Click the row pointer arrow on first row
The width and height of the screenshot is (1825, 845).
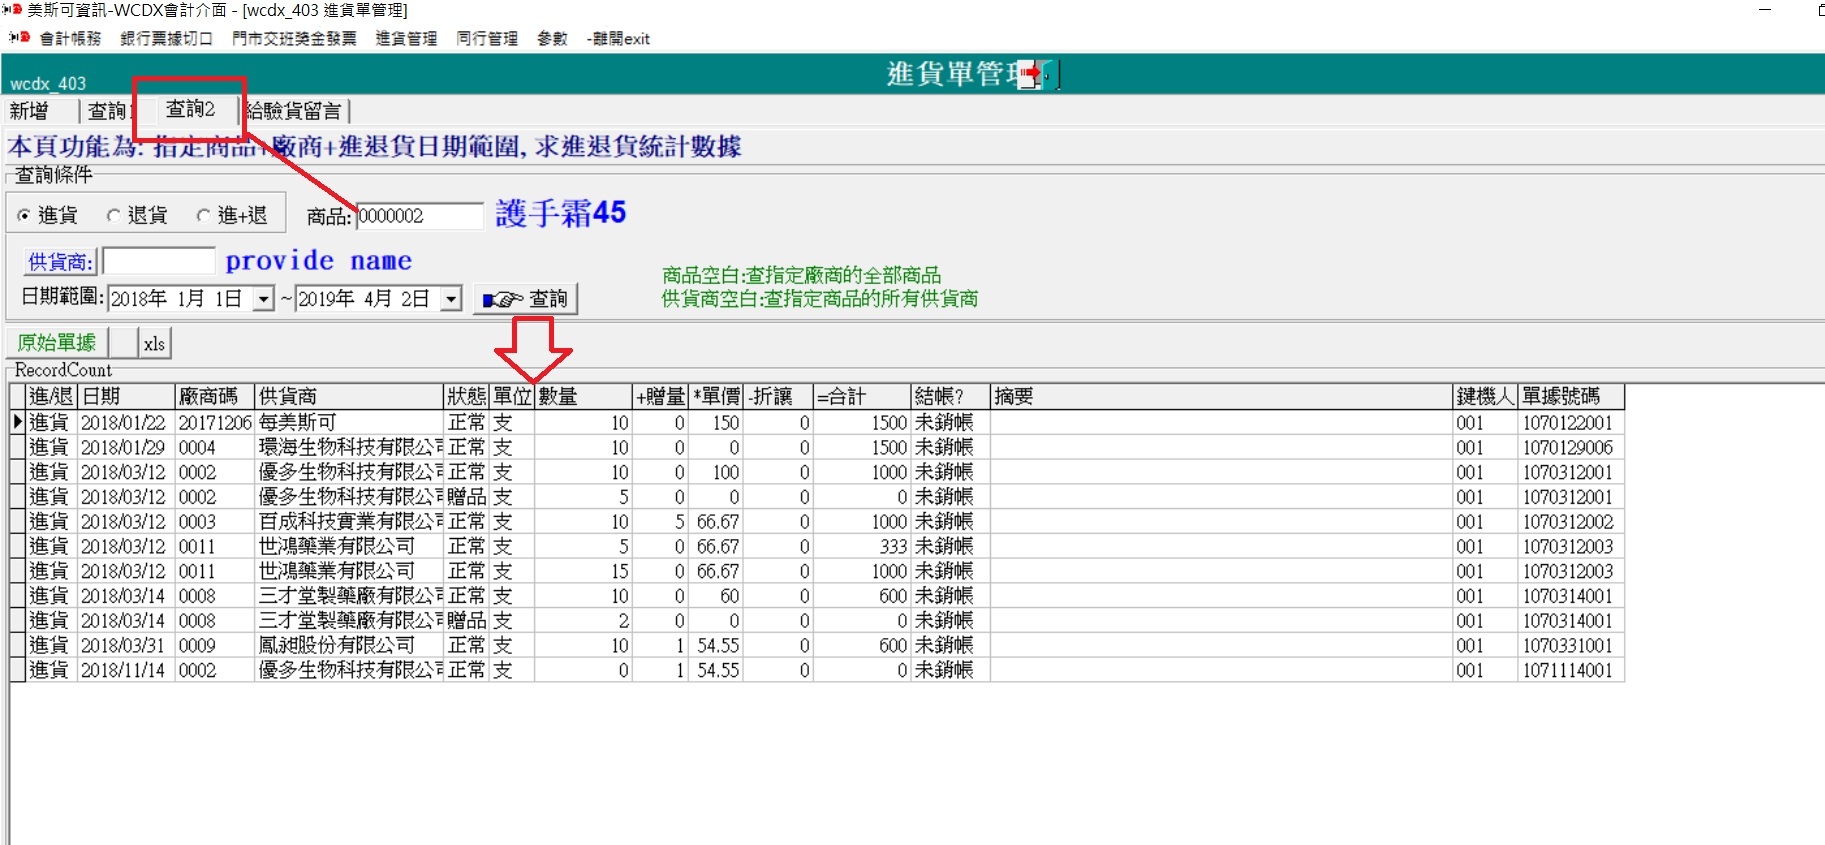pos(17,422)
